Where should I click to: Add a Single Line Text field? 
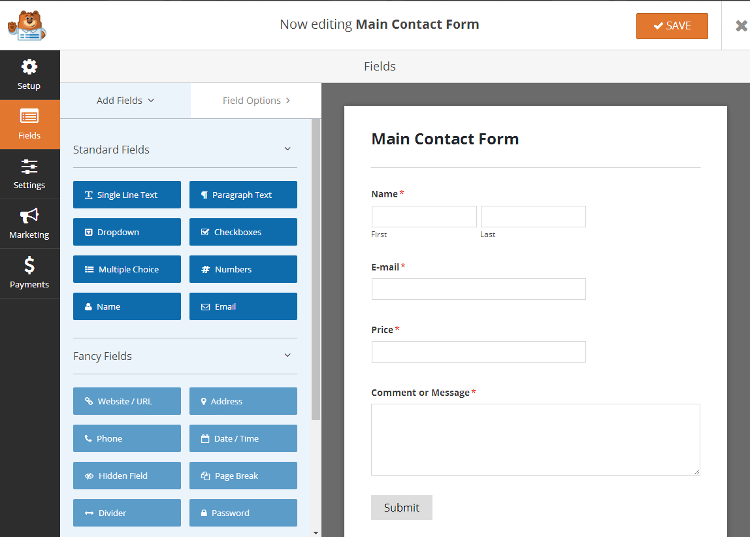coord(127,195)
